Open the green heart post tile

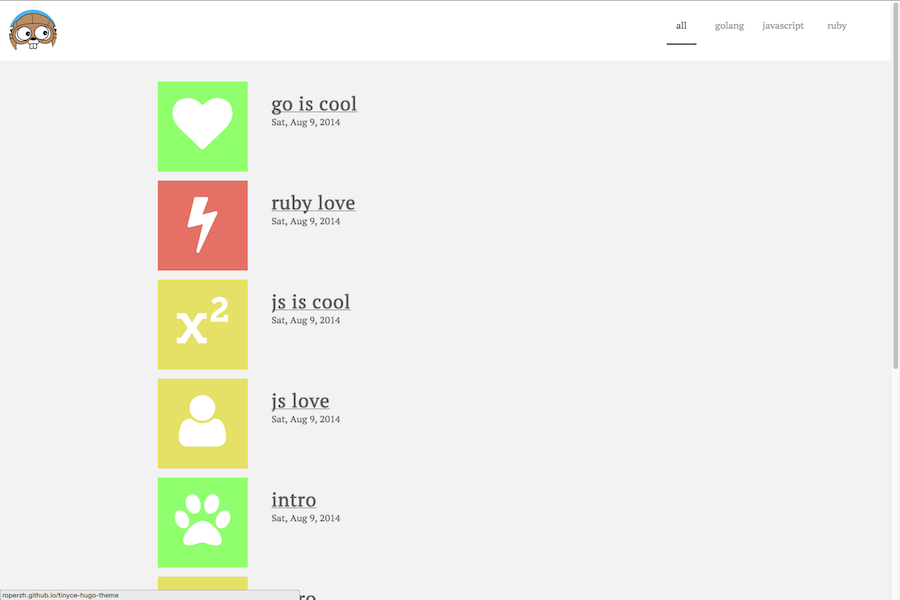203,126
